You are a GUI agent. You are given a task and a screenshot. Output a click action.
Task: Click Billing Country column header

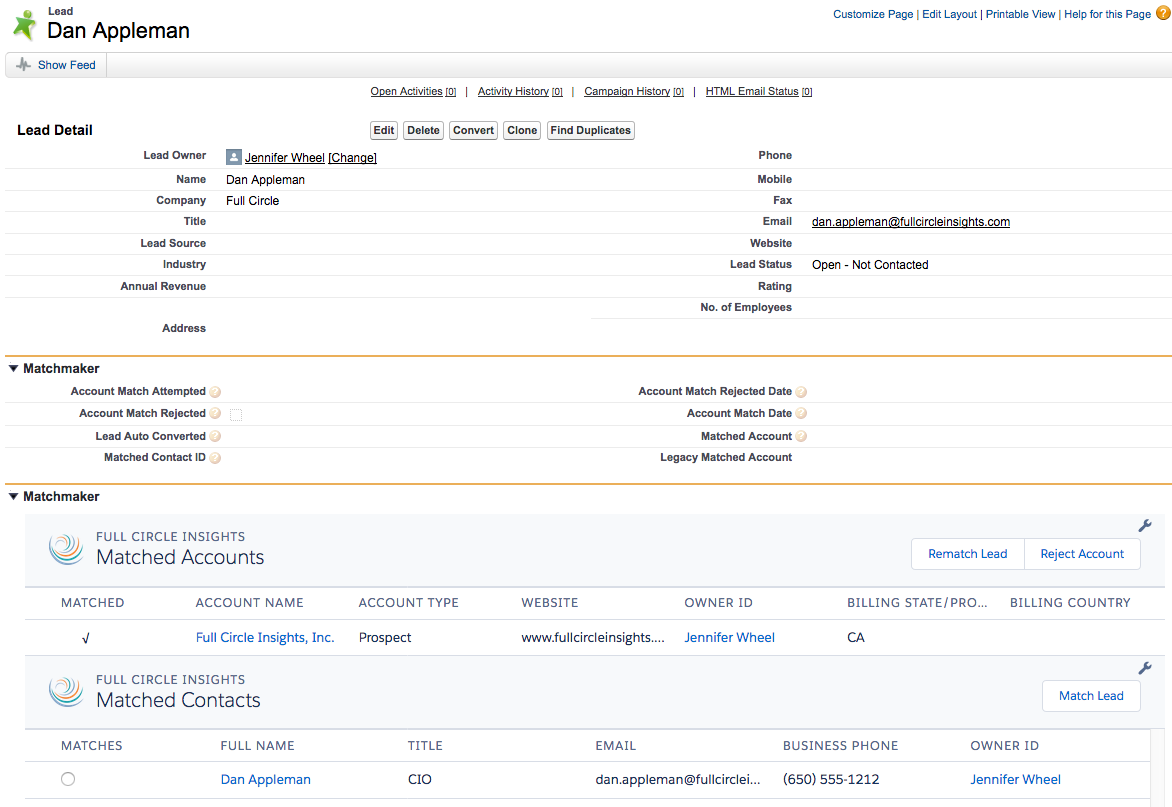pos(1070,603)
